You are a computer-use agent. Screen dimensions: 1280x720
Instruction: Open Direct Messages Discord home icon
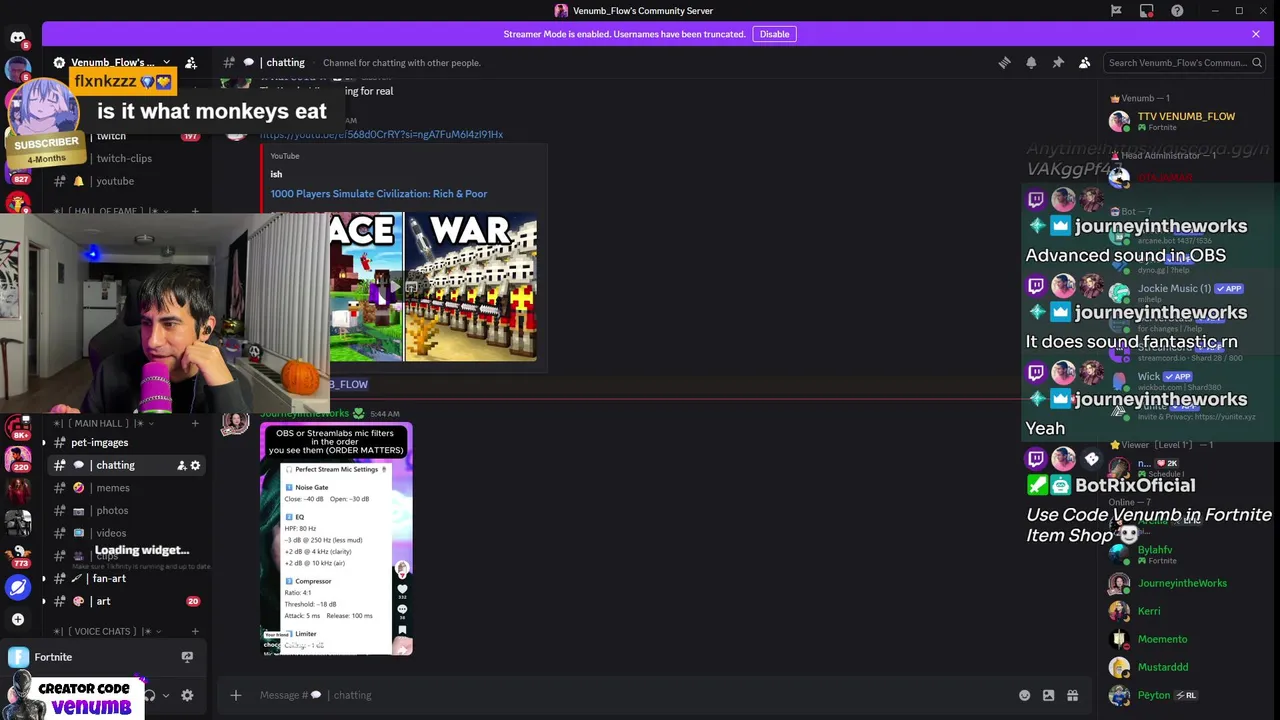[18, 38]
